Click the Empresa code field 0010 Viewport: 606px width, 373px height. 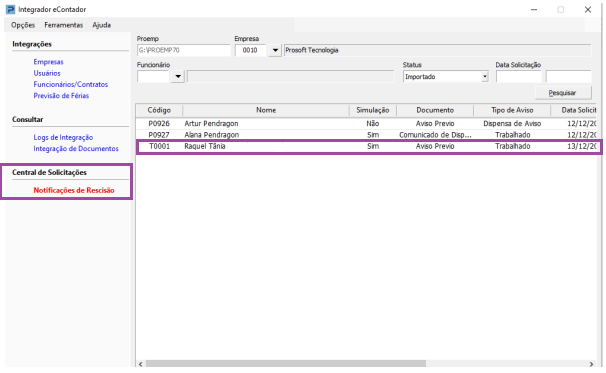(250, 50)
